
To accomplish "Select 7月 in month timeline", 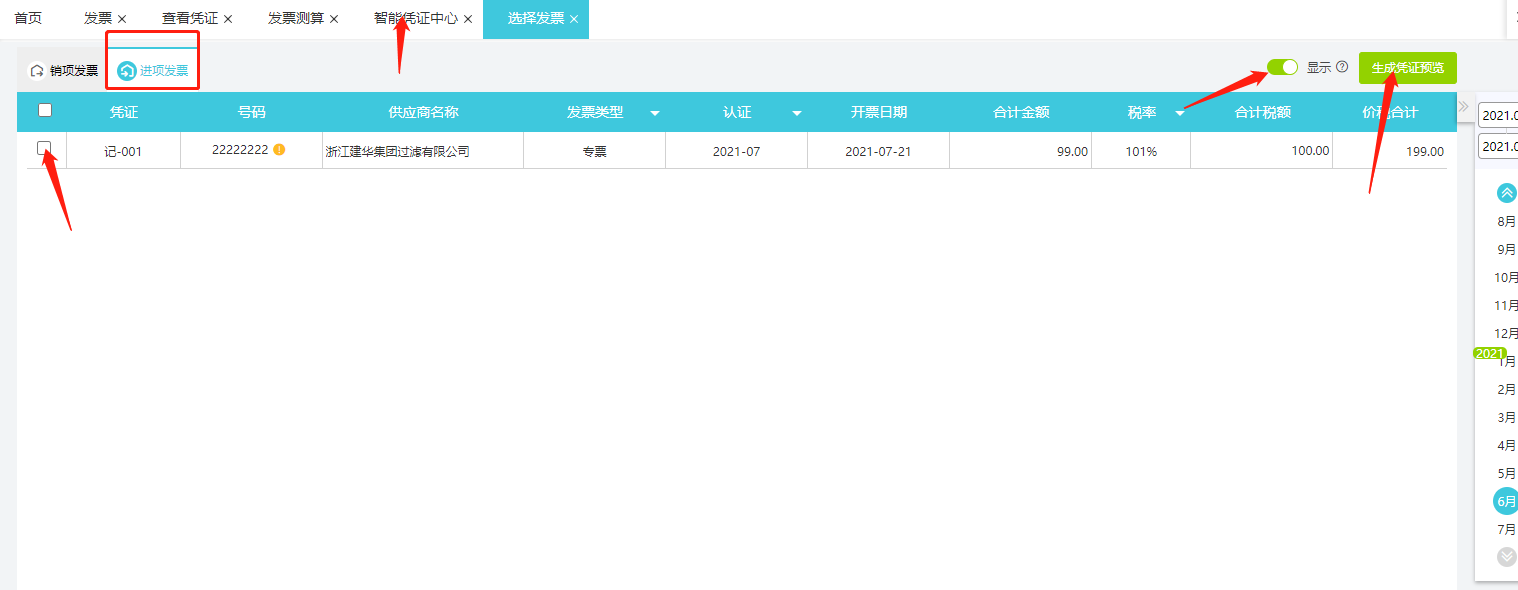I will point(1507,529).
